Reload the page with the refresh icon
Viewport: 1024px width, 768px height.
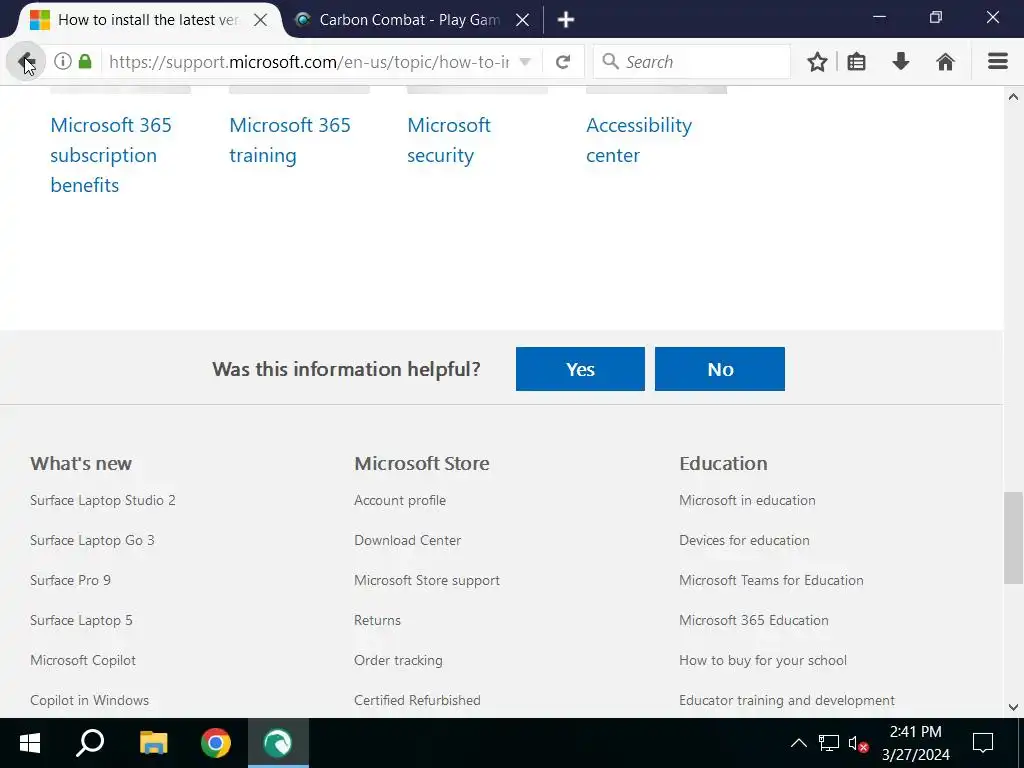[x=563, y=62]
